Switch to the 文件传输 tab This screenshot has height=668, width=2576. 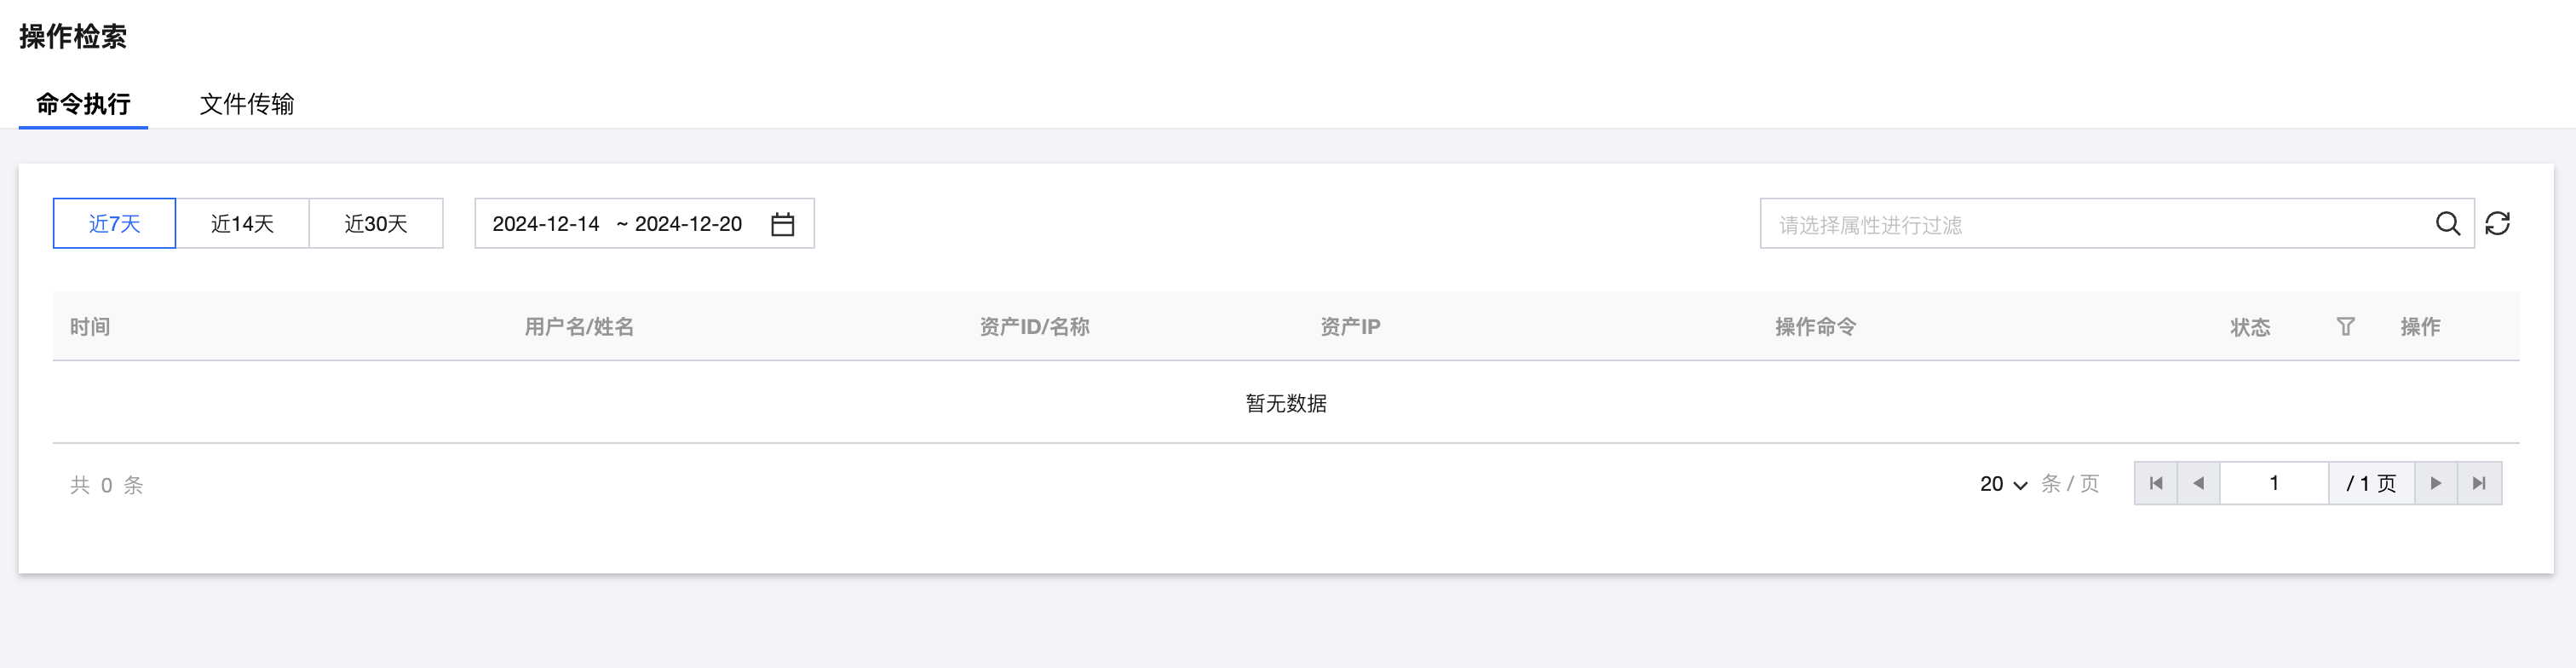(246, 104)
